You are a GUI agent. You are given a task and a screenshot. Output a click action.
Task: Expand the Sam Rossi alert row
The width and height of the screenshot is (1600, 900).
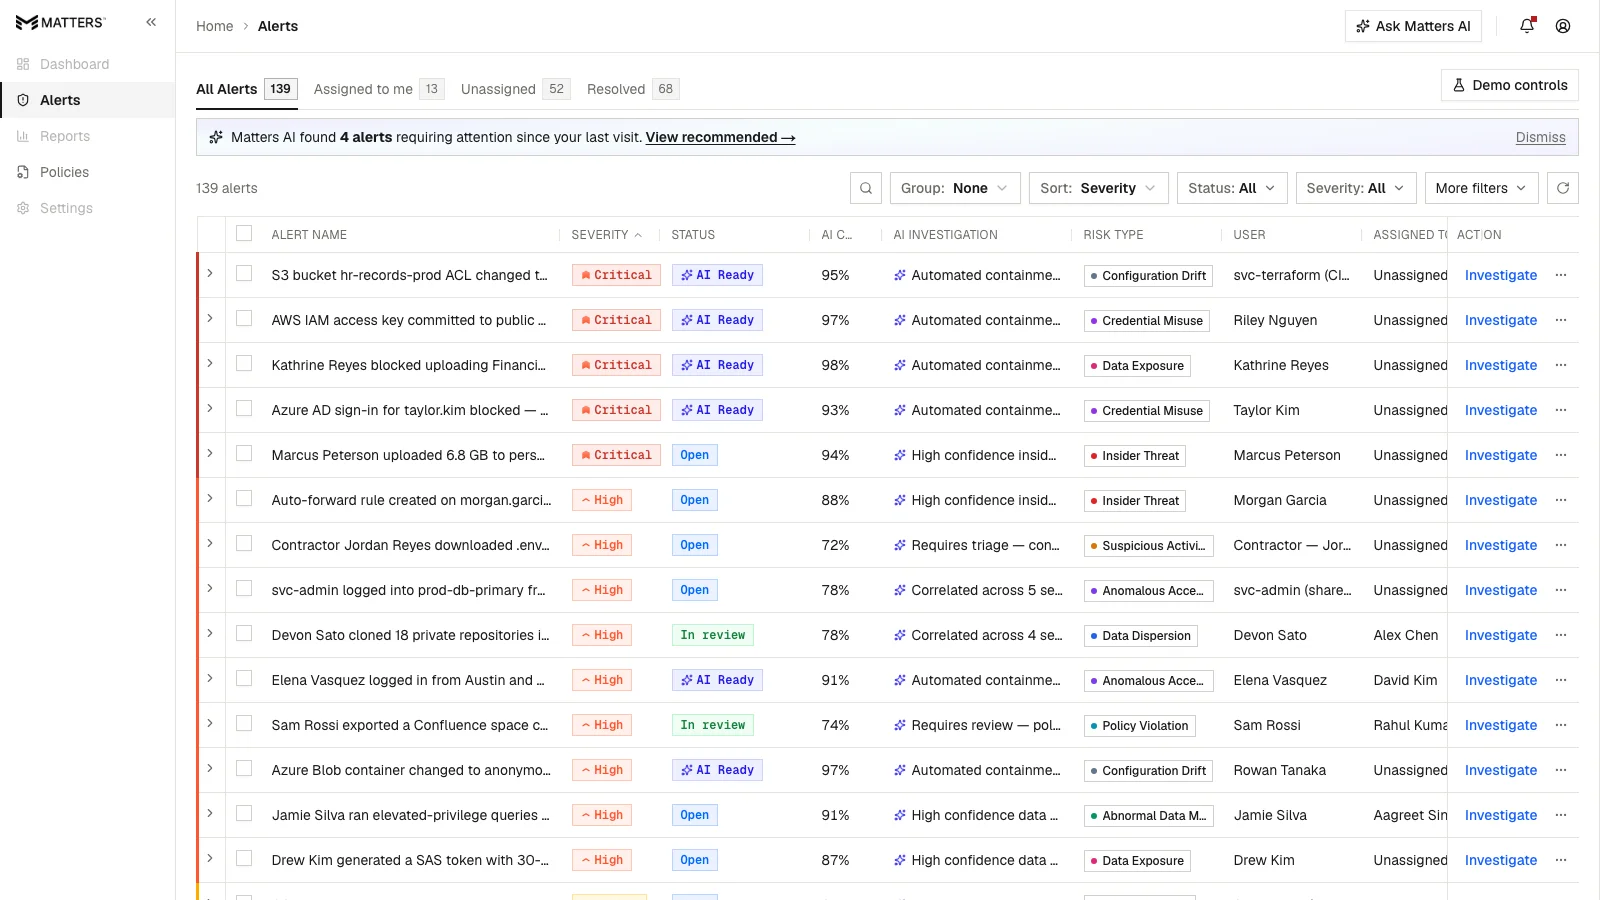tap(210, 723)
